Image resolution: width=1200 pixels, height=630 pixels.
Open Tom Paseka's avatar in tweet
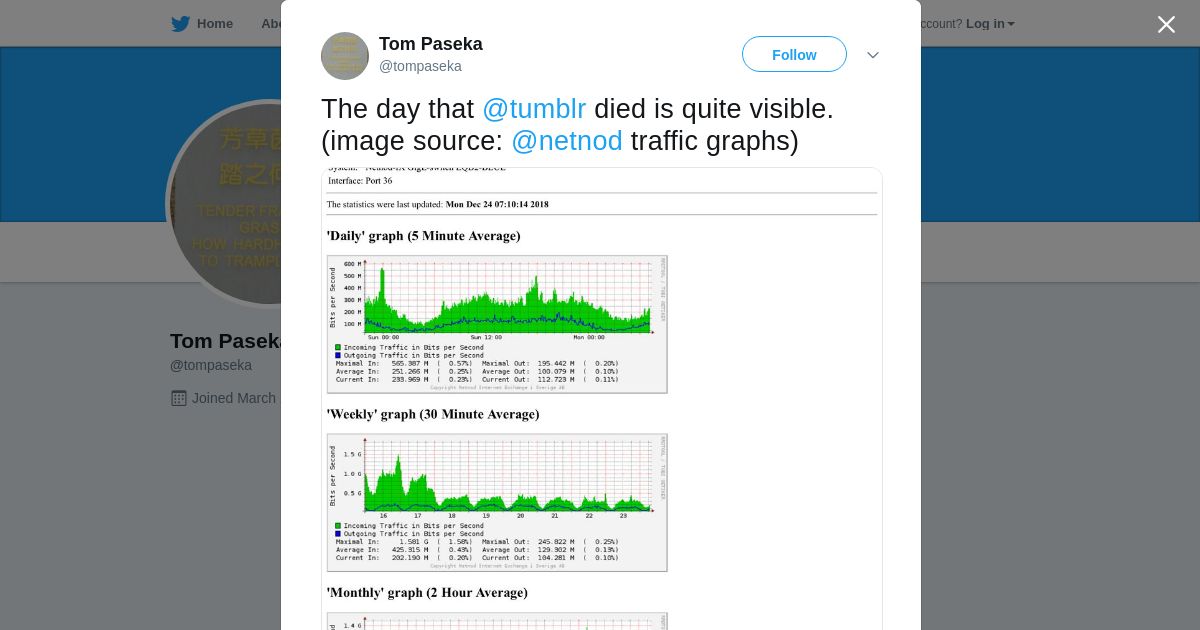click(x=345, y=56)
